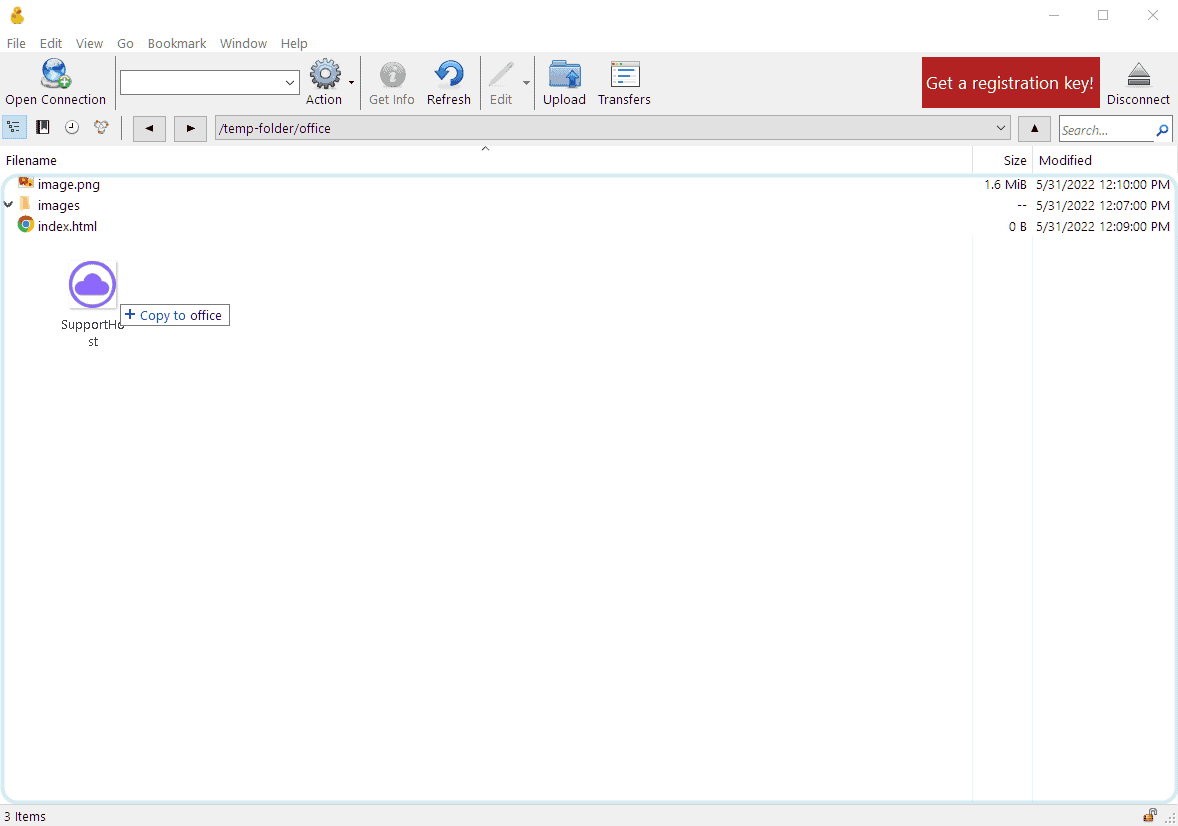
Task: Click the Refresh arrow icon
Action: (x=449, y=74)
